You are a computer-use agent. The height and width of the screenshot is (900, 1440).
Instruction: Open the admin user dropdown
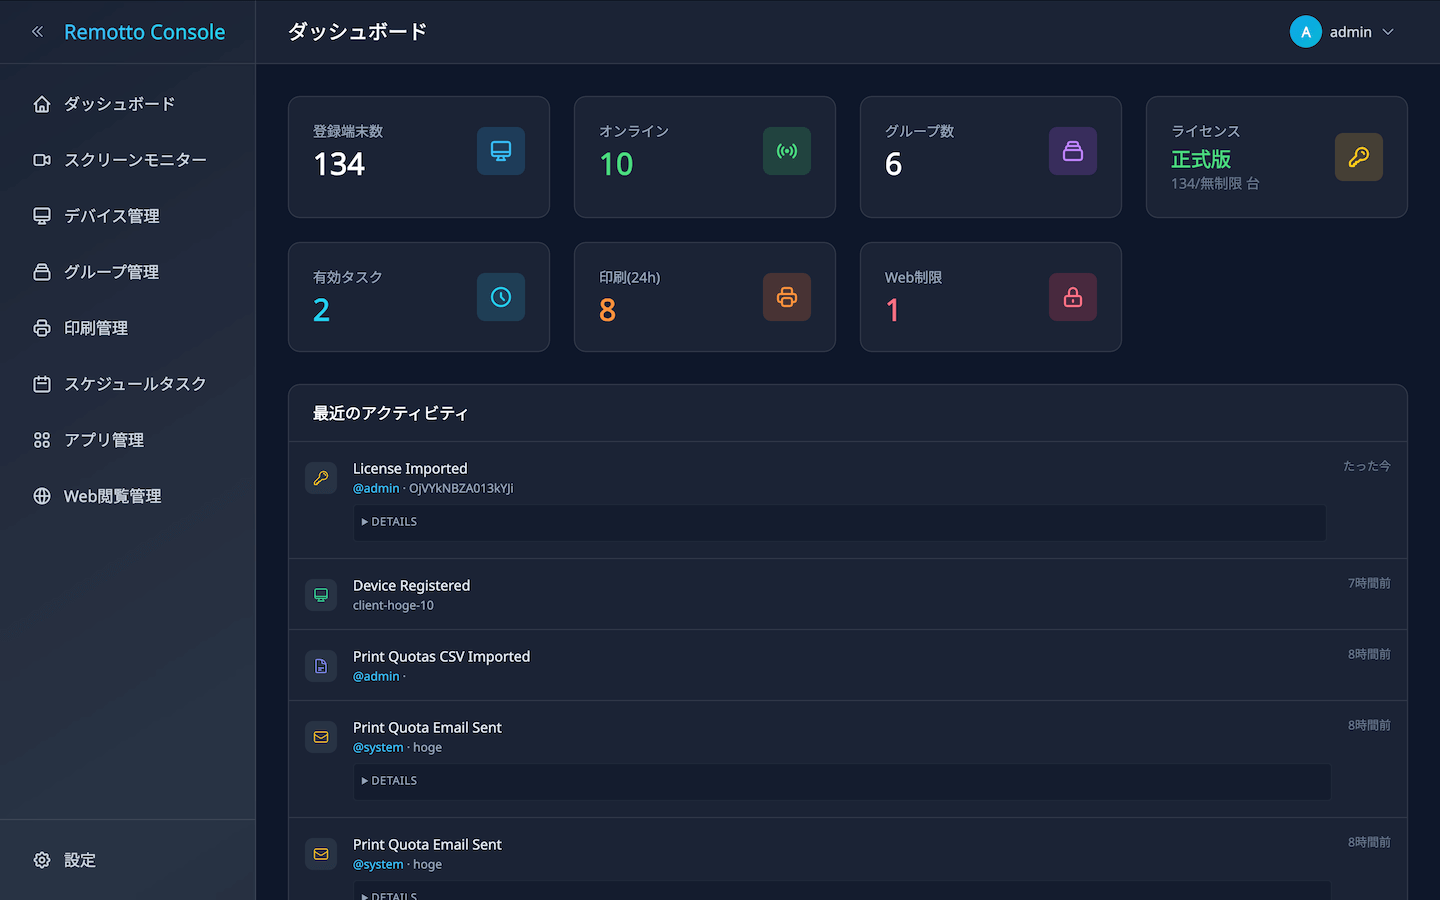(1342, 32)
